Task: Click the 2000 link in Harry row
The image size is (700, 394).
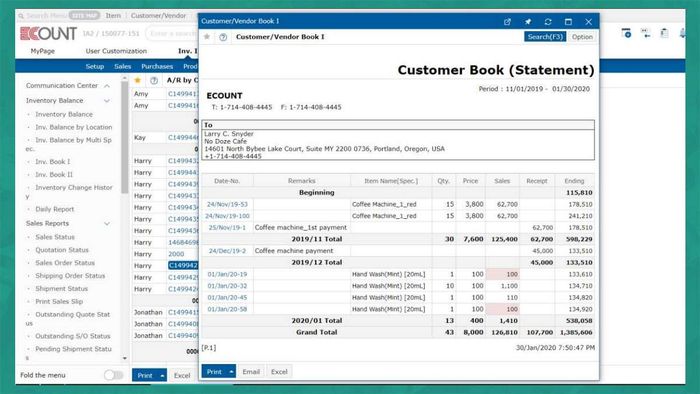Action: [176, 254]
